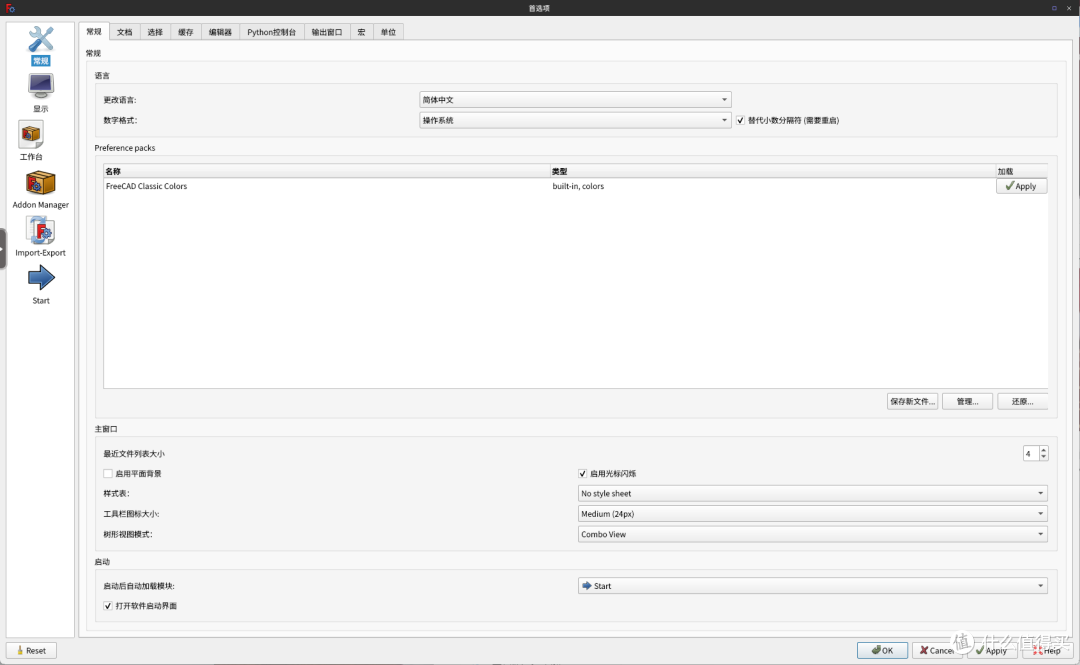Switch to the 输出窗口 tab

point(327,32)
